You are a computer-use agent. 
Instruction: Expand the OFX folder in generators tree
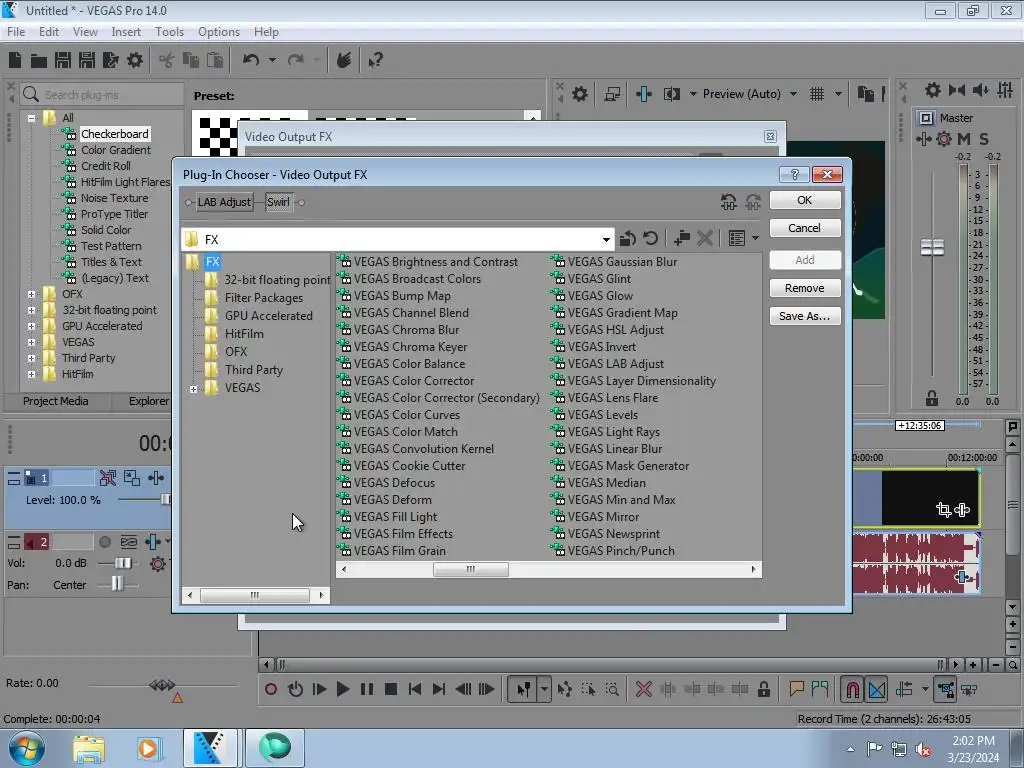coord(31,295)
